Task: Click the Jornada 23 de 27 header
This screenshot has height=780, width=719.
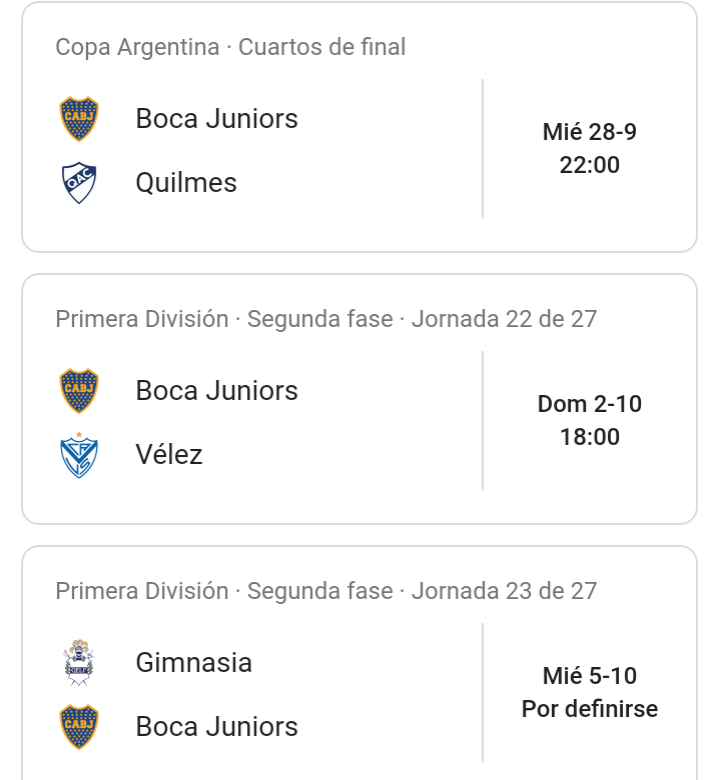Action: (504, 591)
